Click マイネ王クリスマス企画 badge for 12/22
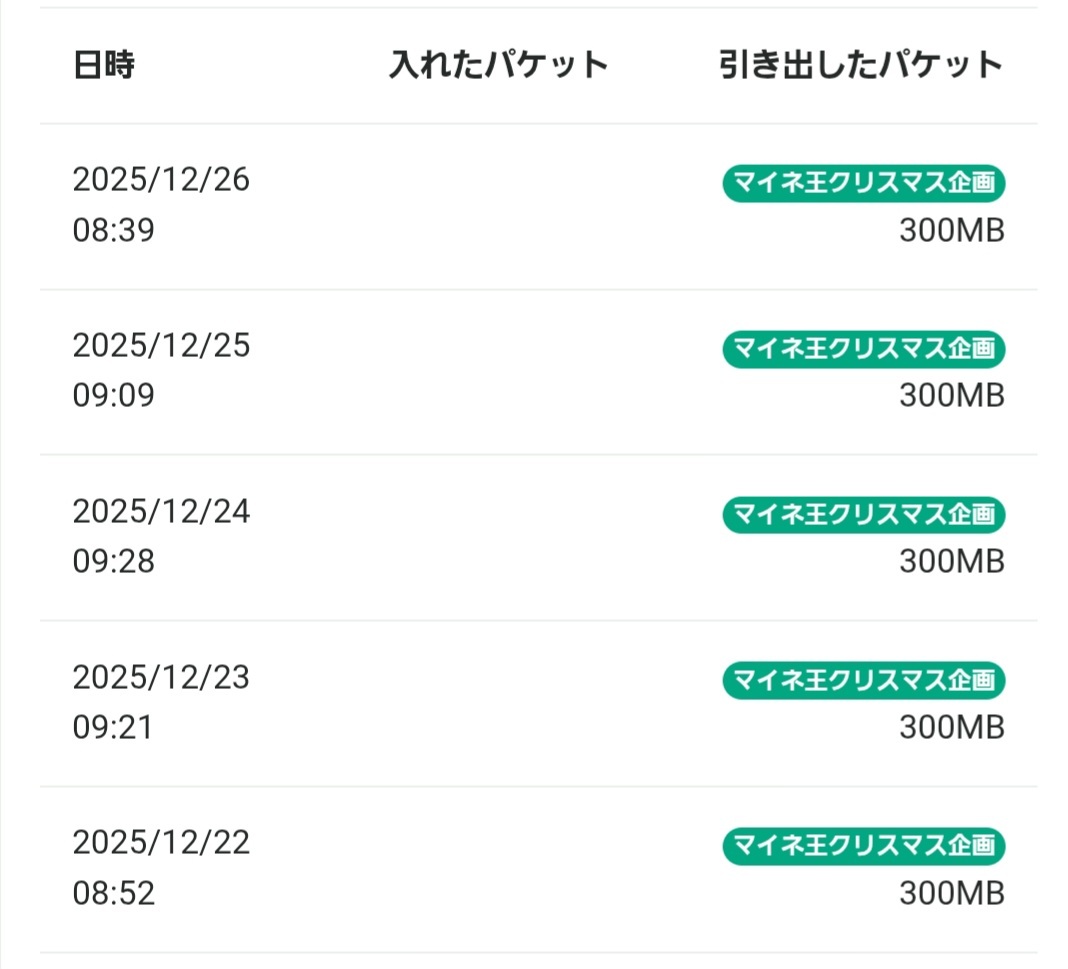 click(863, 846)
